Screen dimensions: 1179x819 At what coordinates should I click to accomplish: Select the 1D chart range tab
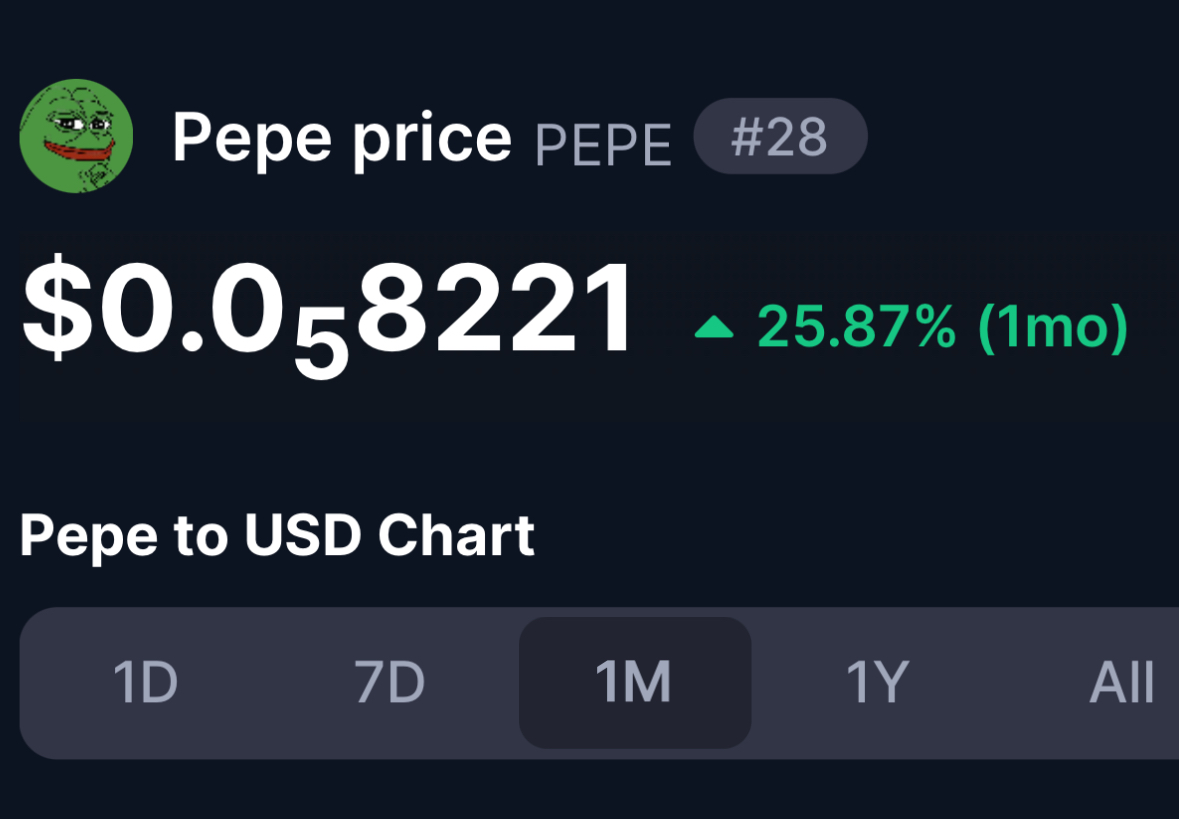click(x=145, y=682)
